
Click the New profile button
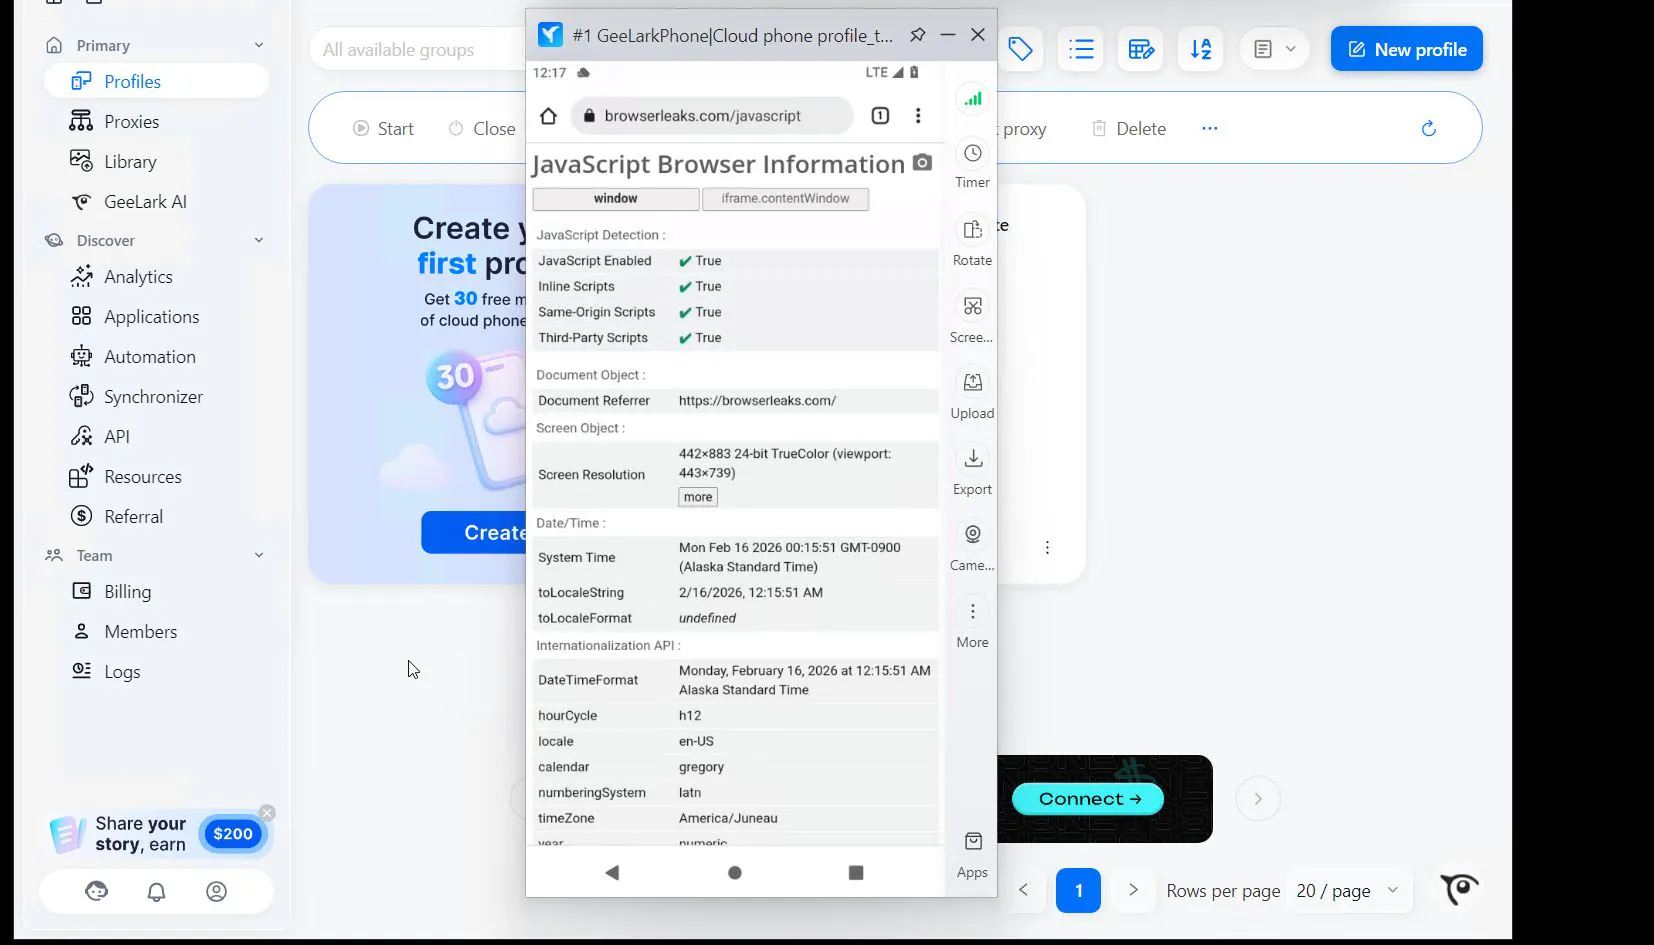[x=1406, y=49]
